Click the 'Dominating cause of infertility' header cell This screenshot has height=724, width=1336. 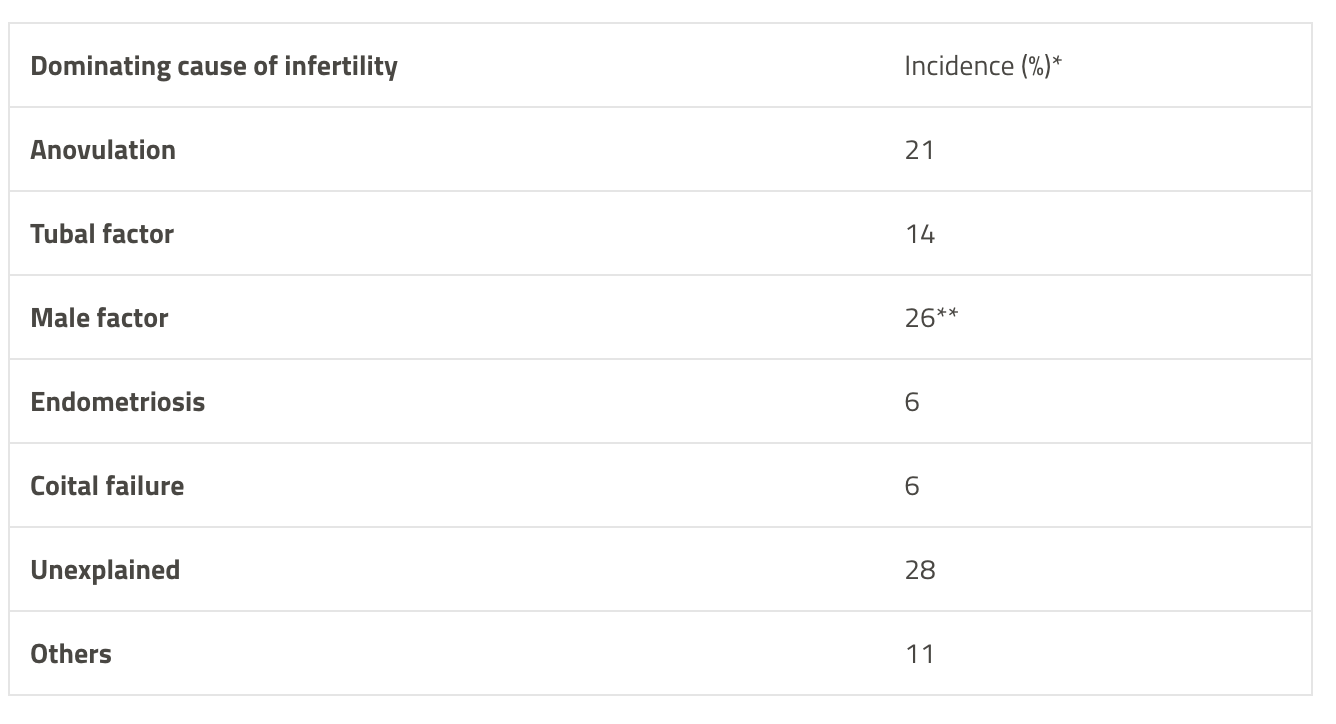(214, 66)
